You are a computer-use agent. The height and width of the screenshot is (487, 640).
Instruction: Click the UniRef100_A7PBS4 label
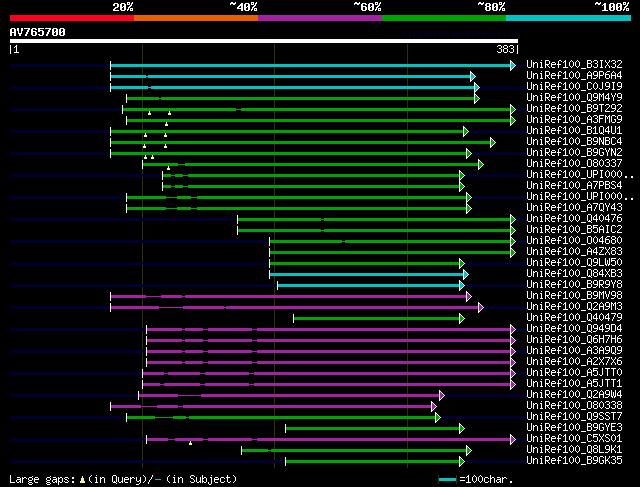click(x=574, y=186)
